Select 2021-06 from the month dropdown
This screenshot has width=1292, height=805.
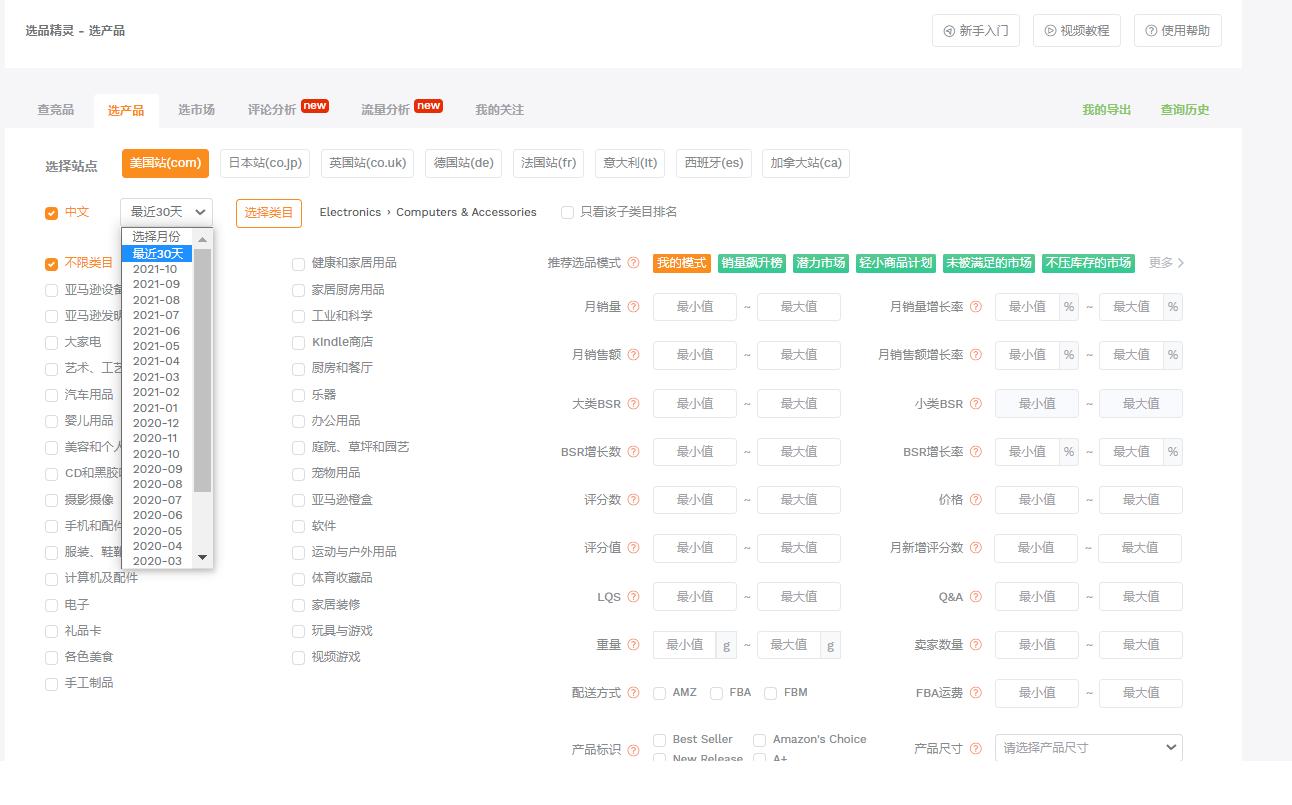pyautogui.click(x=156, y=330)
